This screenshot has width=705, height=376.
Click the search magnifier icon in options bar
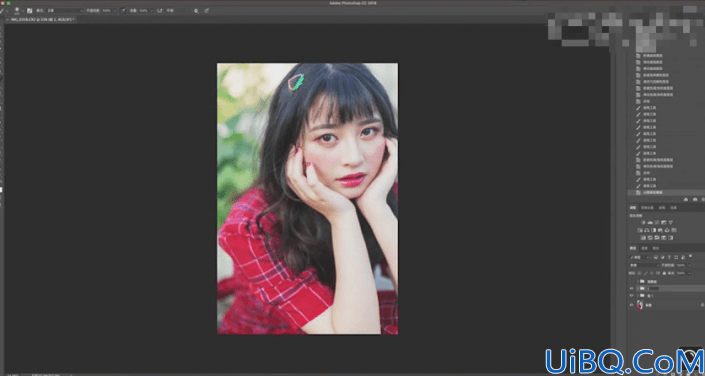tap(196, 11)
